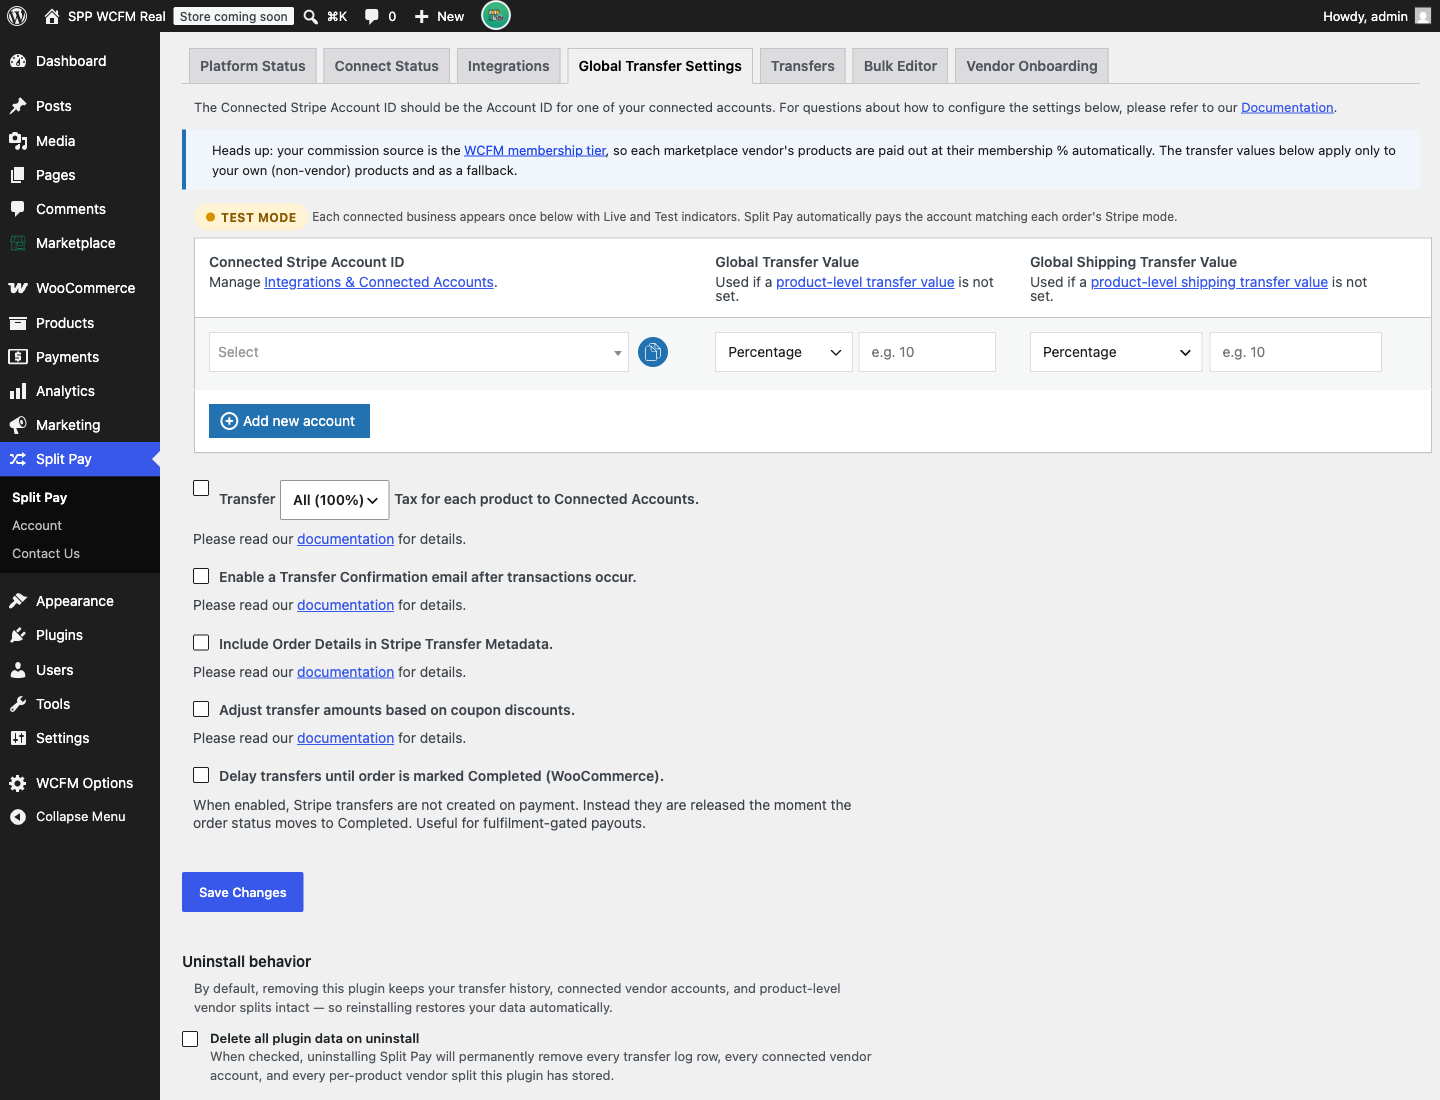The image size is (1440, 1100).
Task: Click the Global Transfer Value amount field
Action: 927,352
